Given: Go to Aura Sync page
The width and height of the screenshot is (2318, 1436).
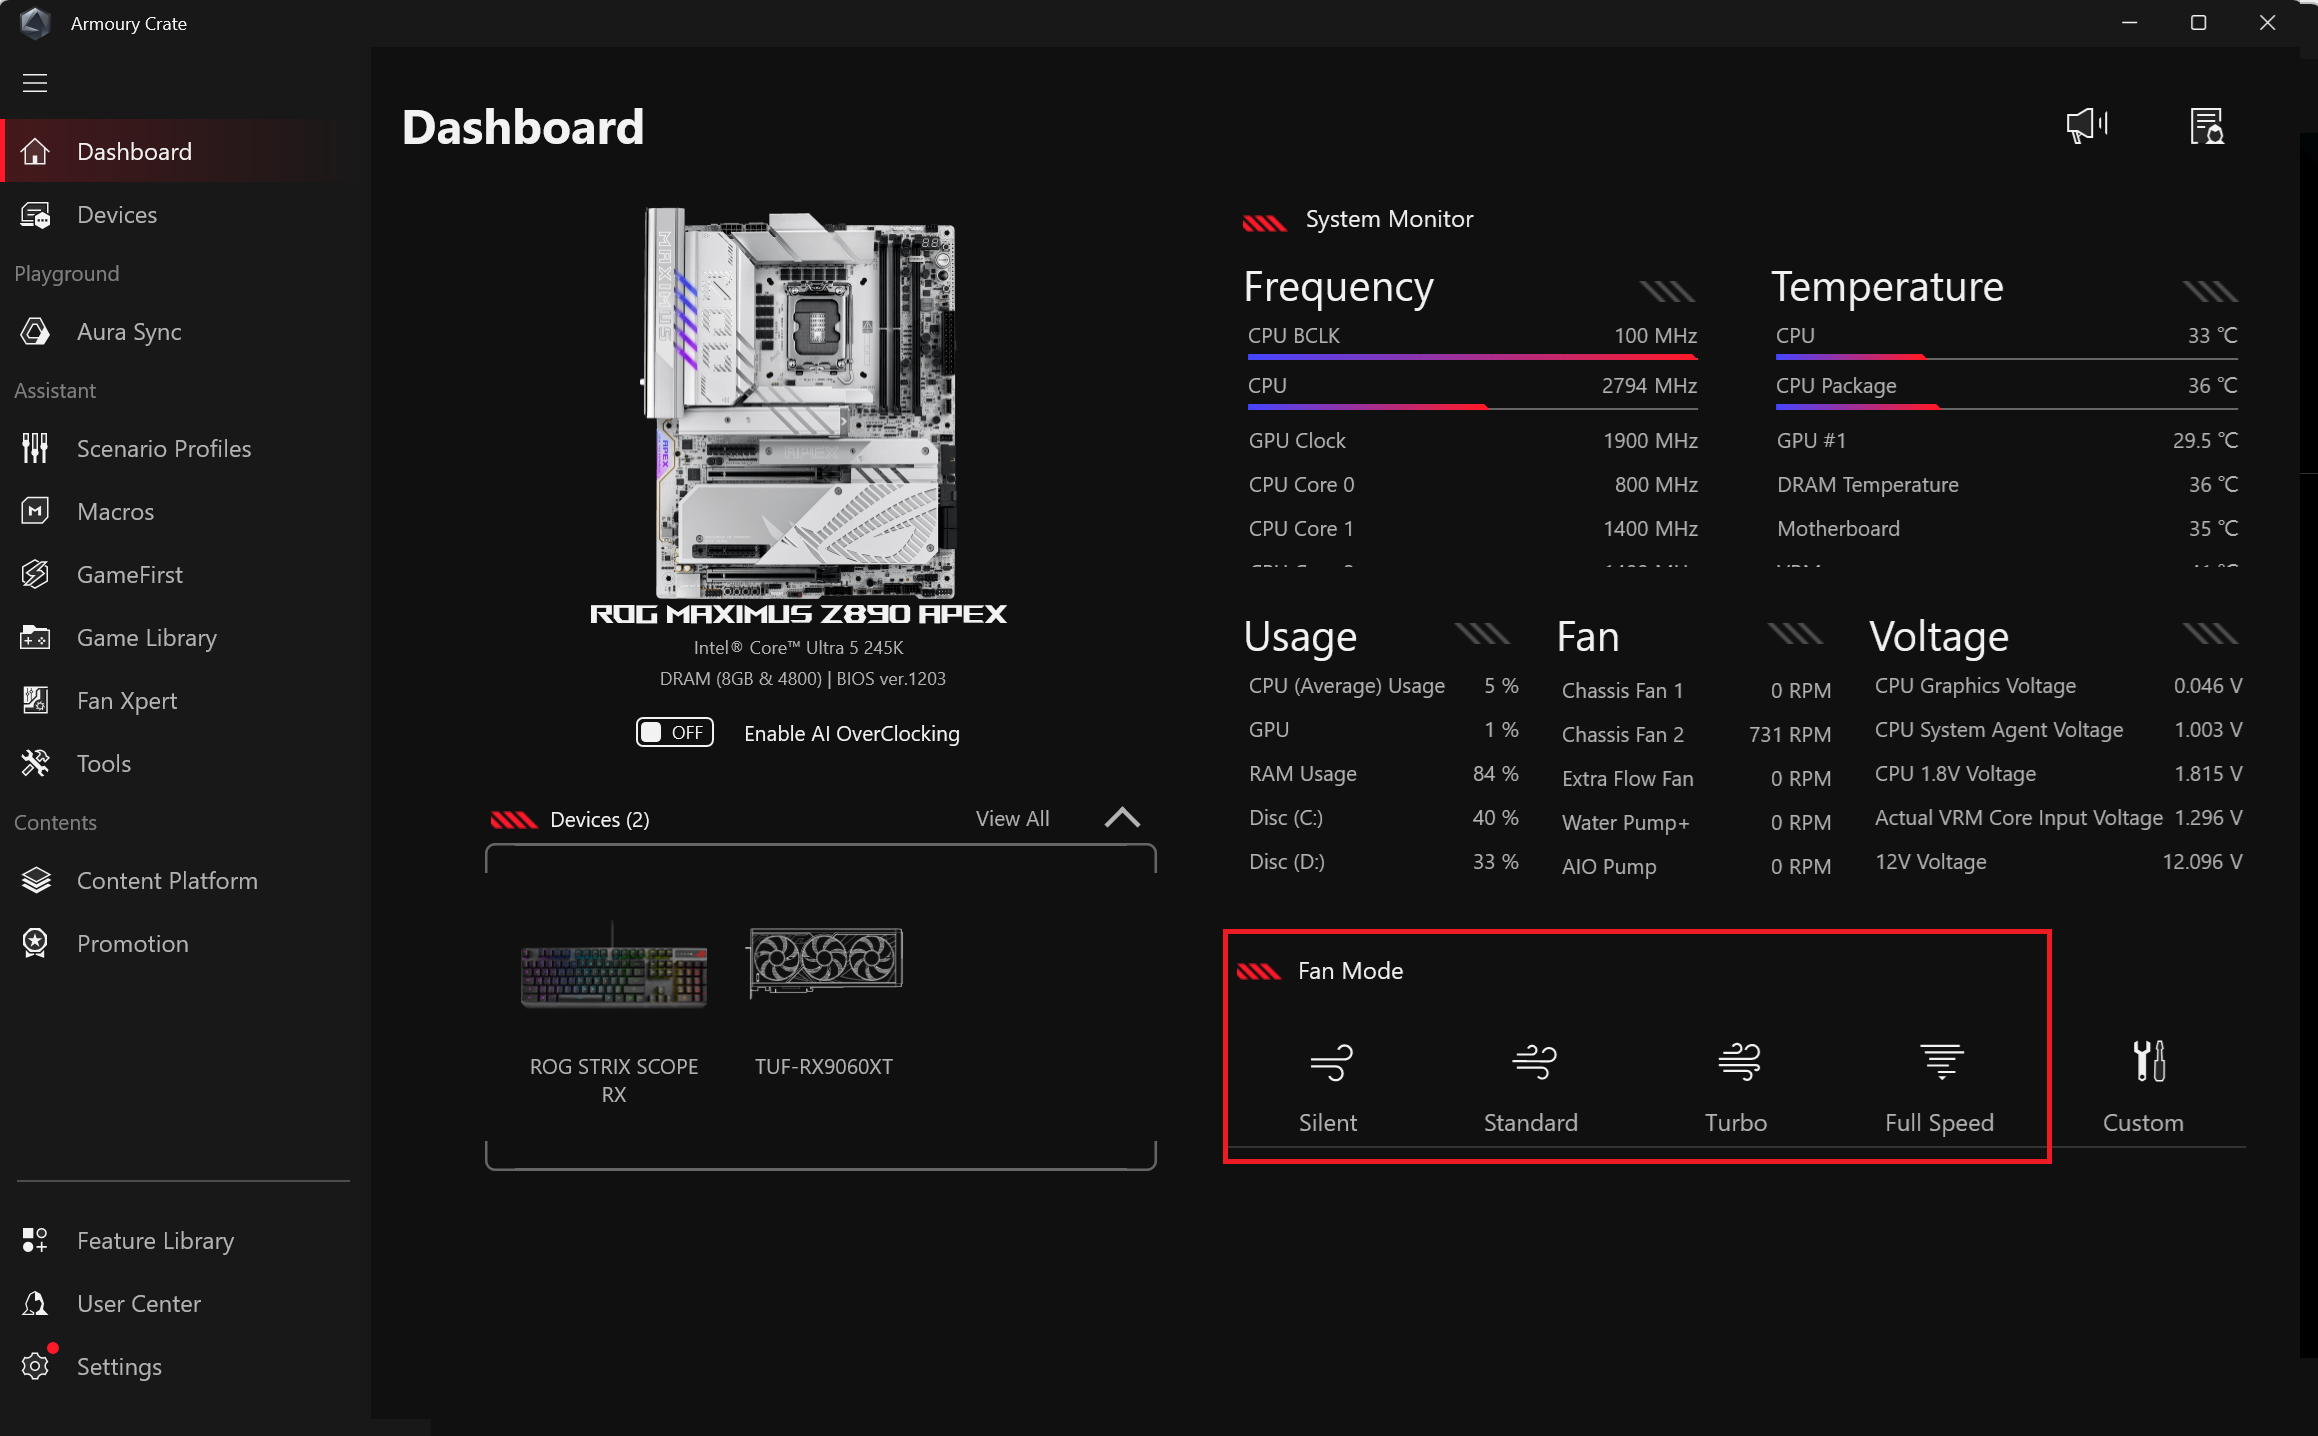Looking at the screenshot, I should 129,332.
